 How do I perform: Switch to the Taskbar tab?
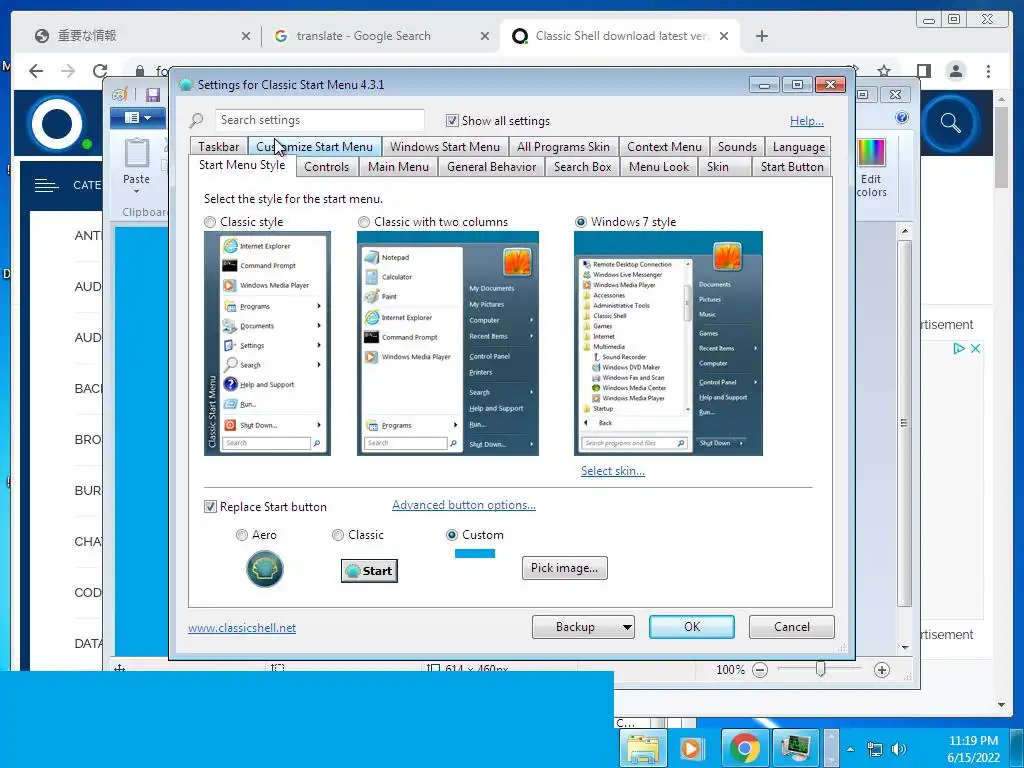coord(219,147)
